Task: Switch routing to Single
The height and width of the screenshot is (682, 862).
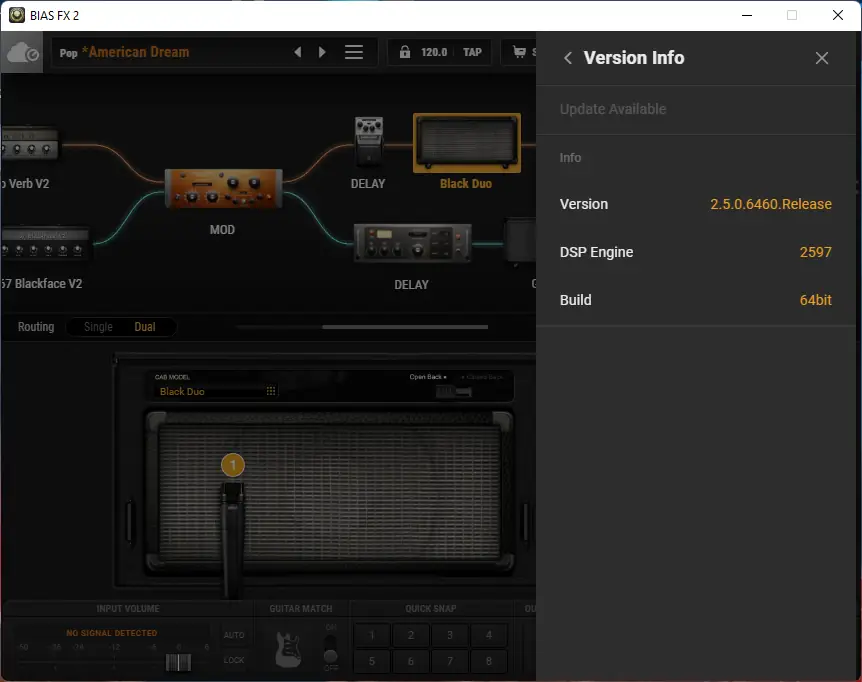Action: [98, 327]
